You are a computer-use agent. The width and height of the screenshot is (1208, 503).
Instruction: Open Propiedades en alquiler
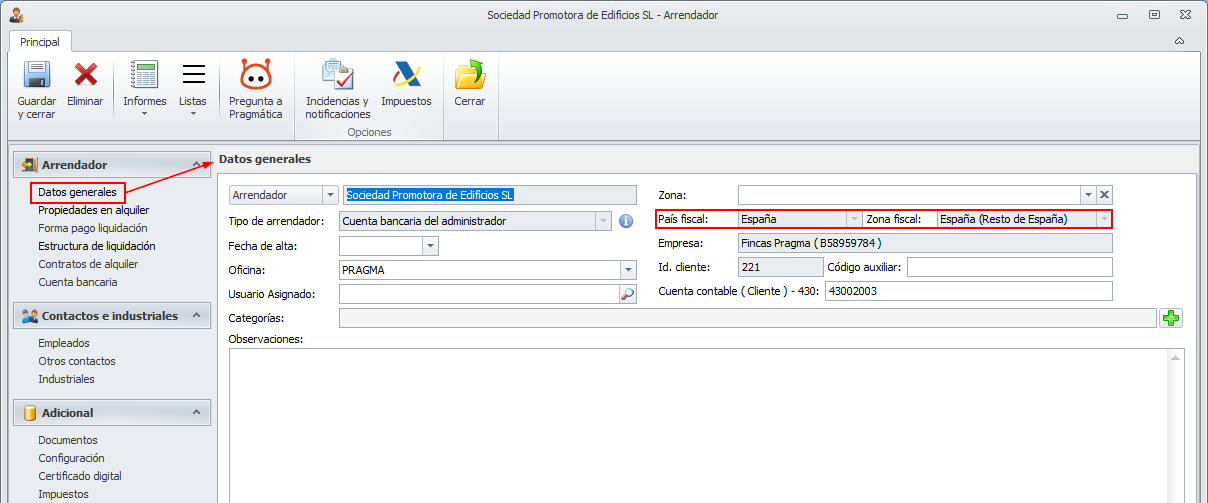(x=94, y=210)
